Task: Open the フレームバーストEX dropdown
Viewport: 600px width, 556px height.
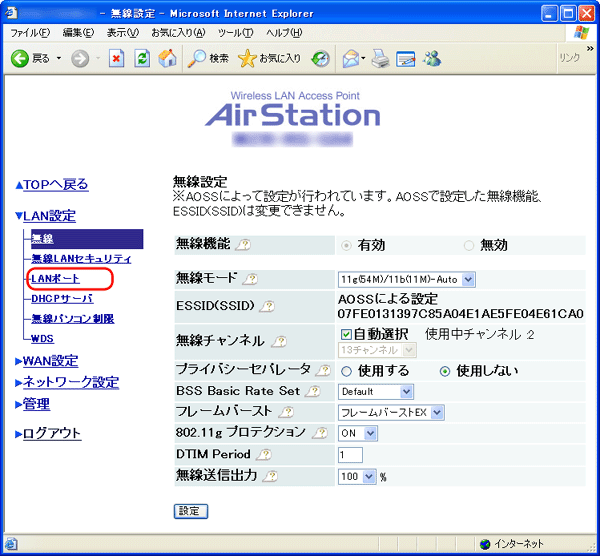Action: click(x=391, y=413)
